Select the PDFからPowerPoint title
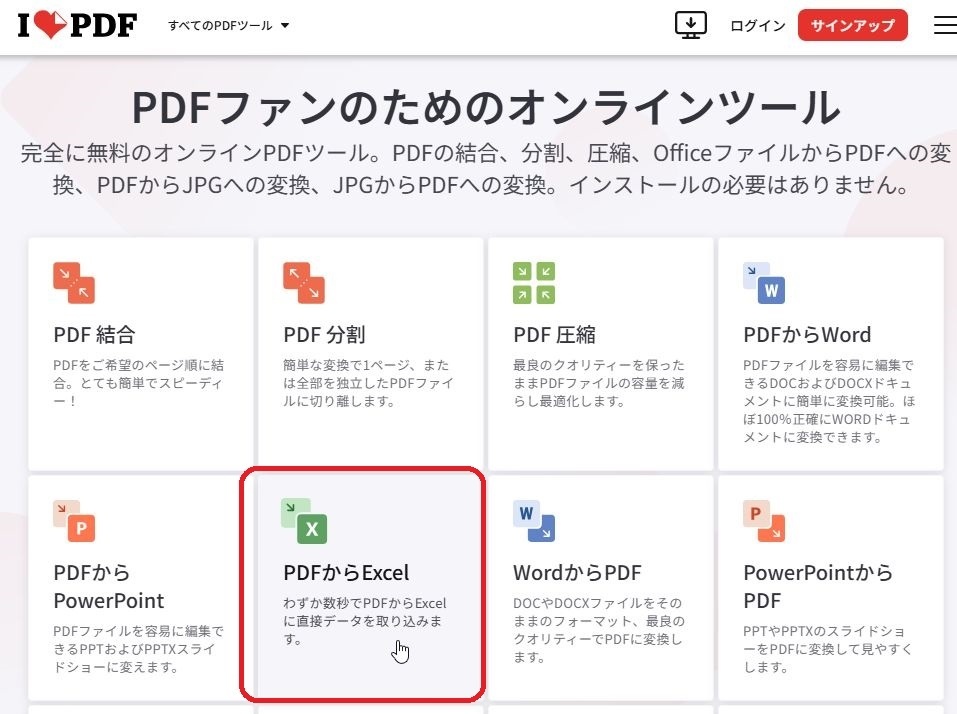This screenshot has height=714, width=957. [x=109, y=586]
